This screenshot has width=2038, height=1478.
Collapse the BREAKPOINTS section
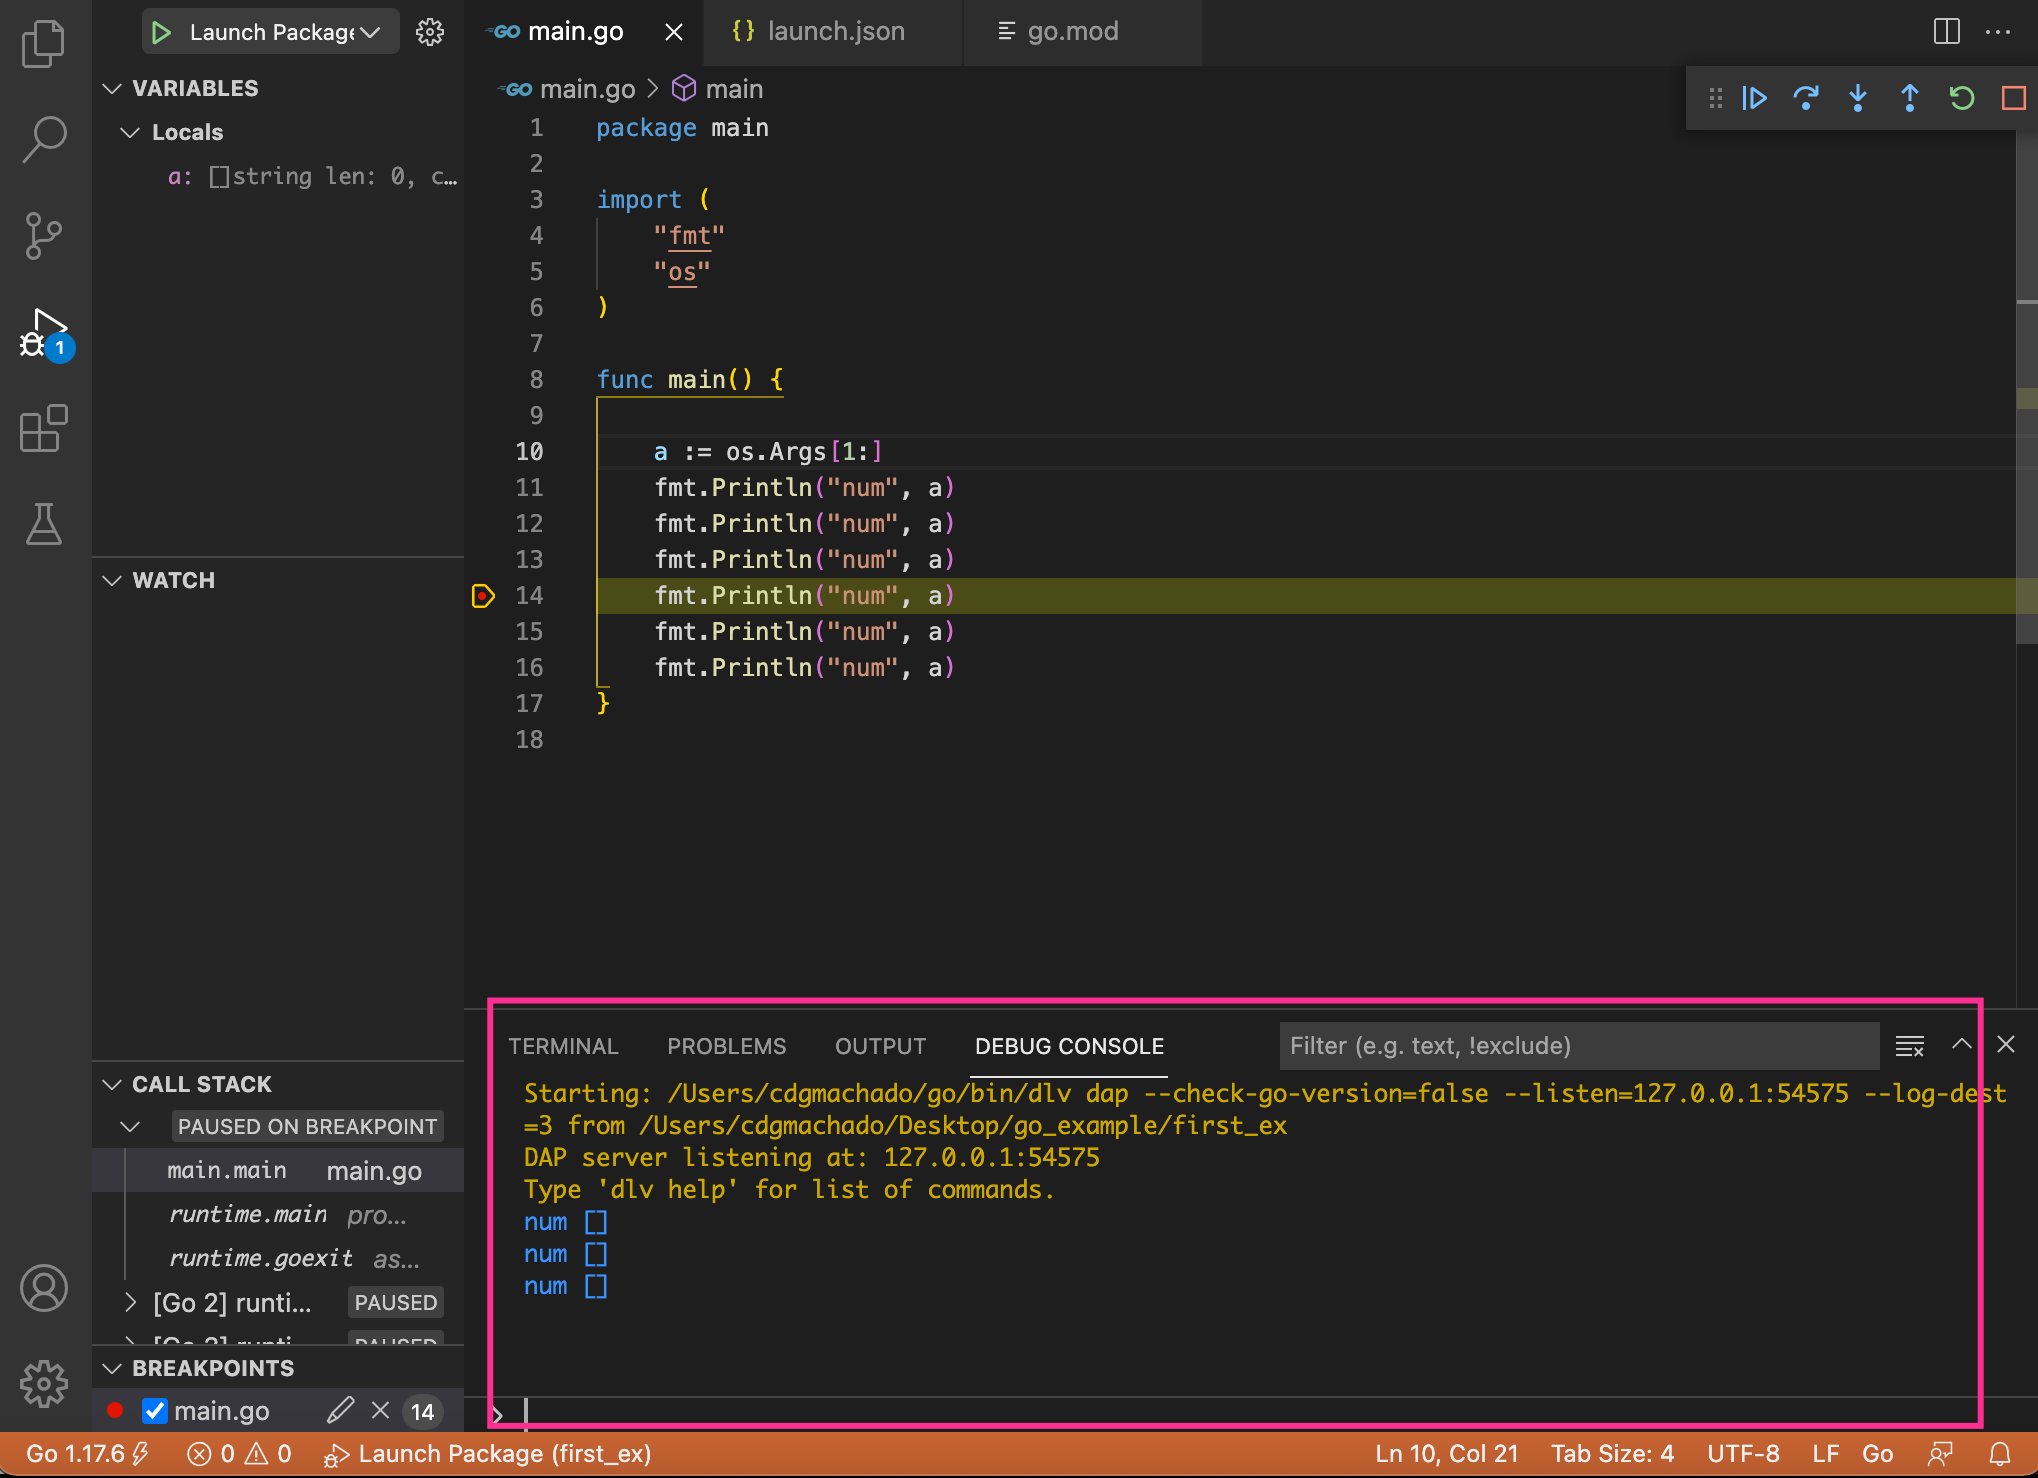click(112, 1369)
